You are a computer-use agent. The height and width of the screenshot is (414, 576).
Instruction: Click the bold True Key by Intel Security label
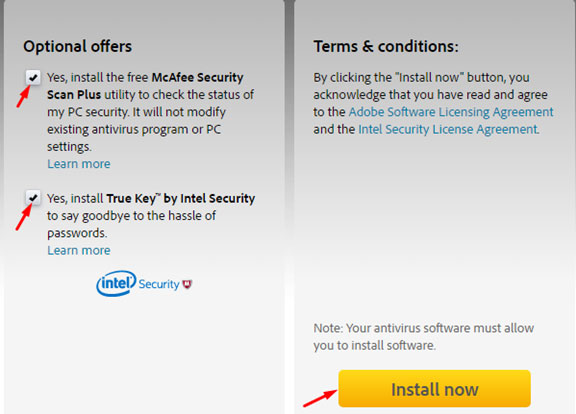(x=181, y=199)
